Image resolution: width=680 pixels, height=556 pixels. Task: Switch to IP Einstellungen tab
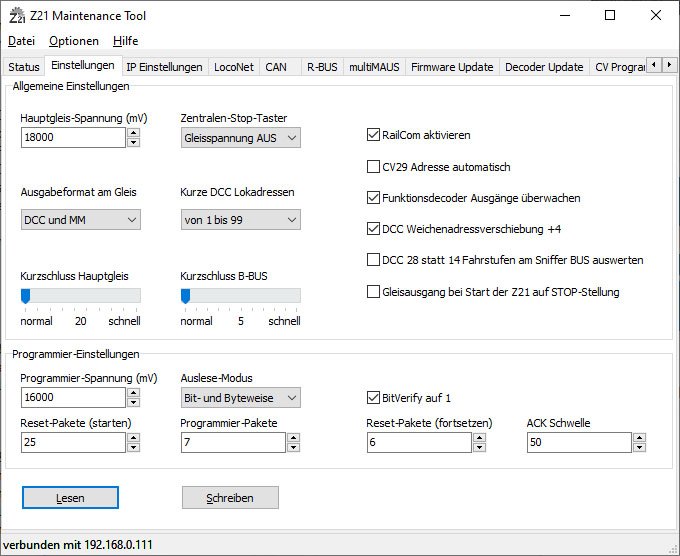(x=164, y=67)
